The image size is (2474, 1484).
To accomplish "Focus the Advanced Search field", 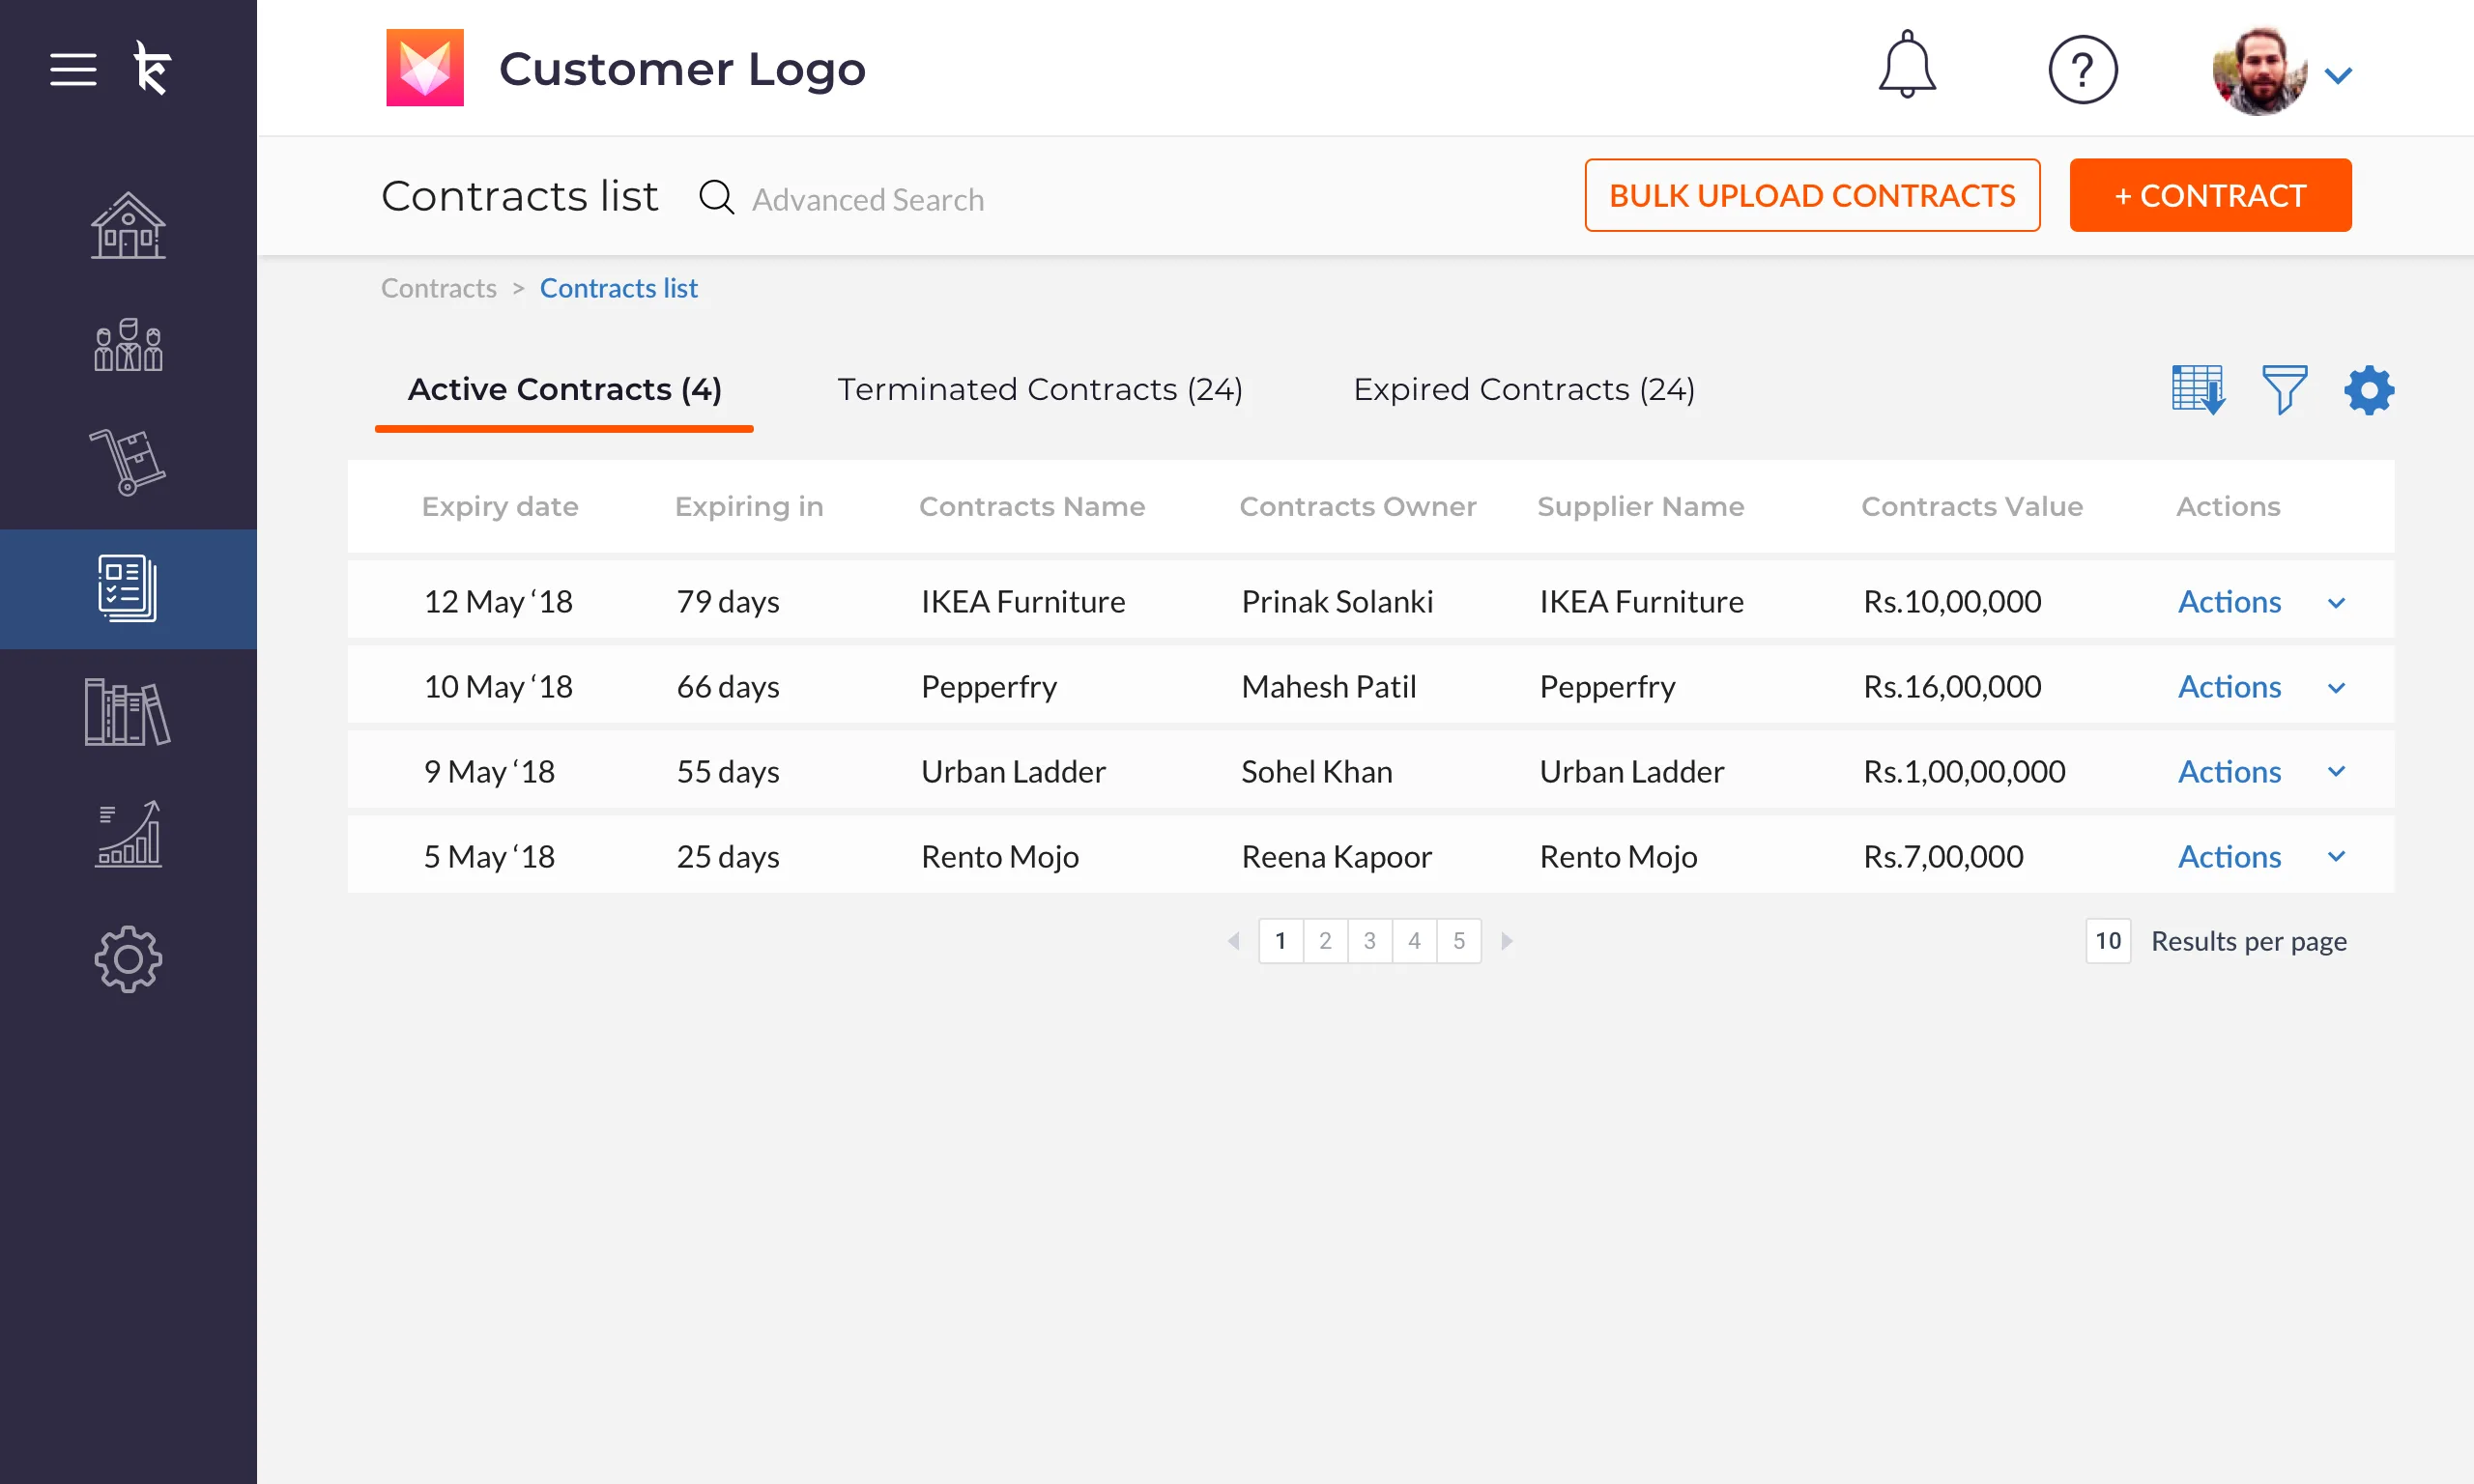I will point(868,200).
